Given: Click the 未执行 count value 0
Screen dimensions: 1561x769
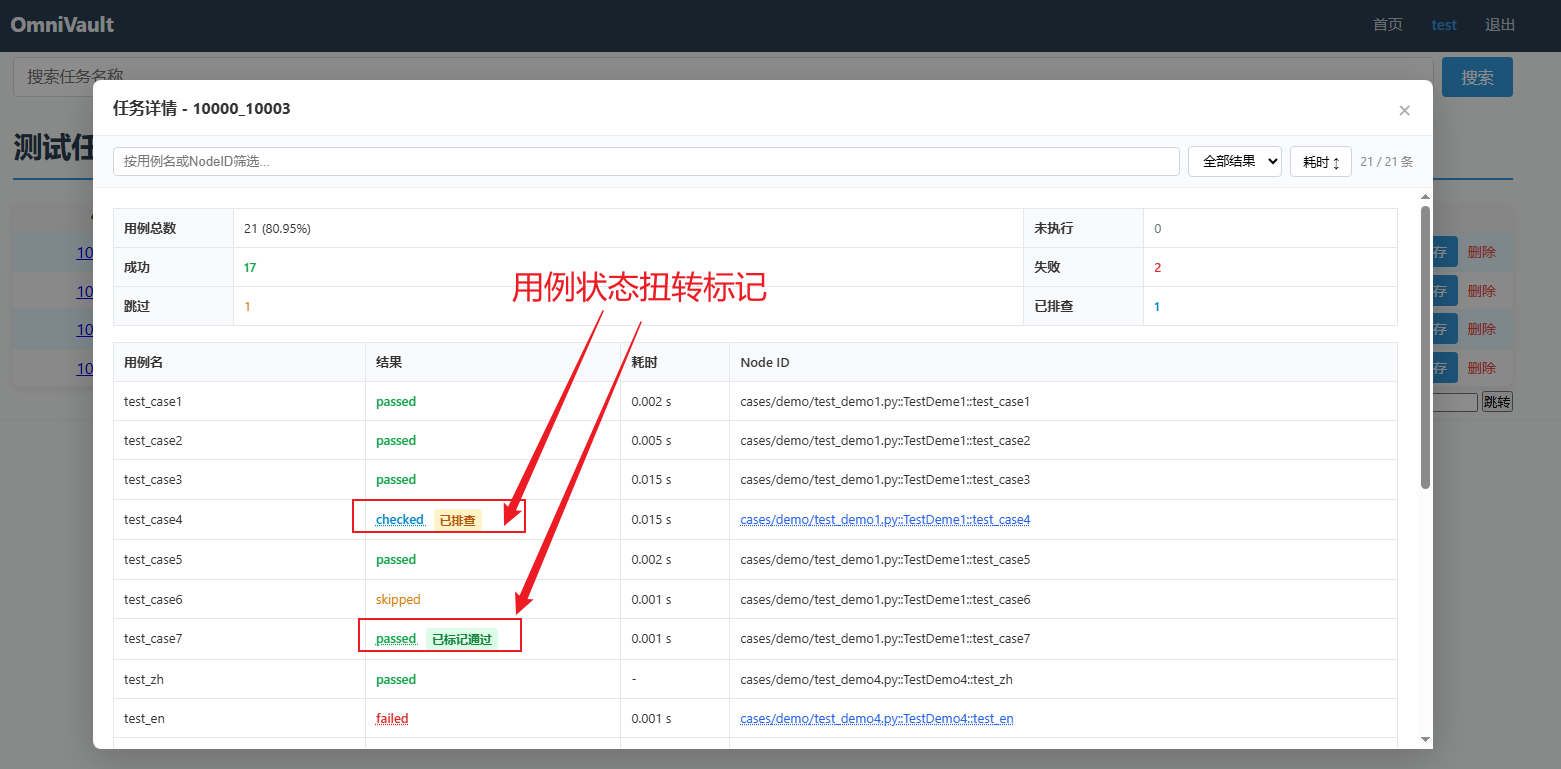Looking at the screenshot, I should pos(1158,229).
